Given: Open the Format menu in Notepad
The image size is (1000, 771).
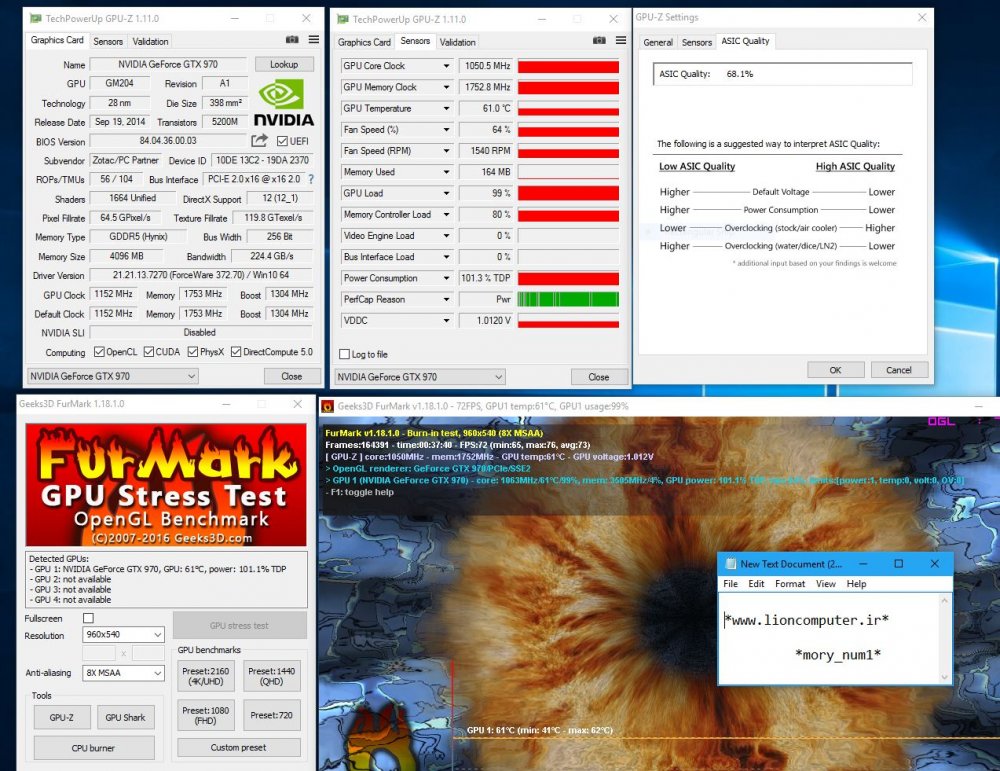Looking at the screenshot, I should [789, 584].
